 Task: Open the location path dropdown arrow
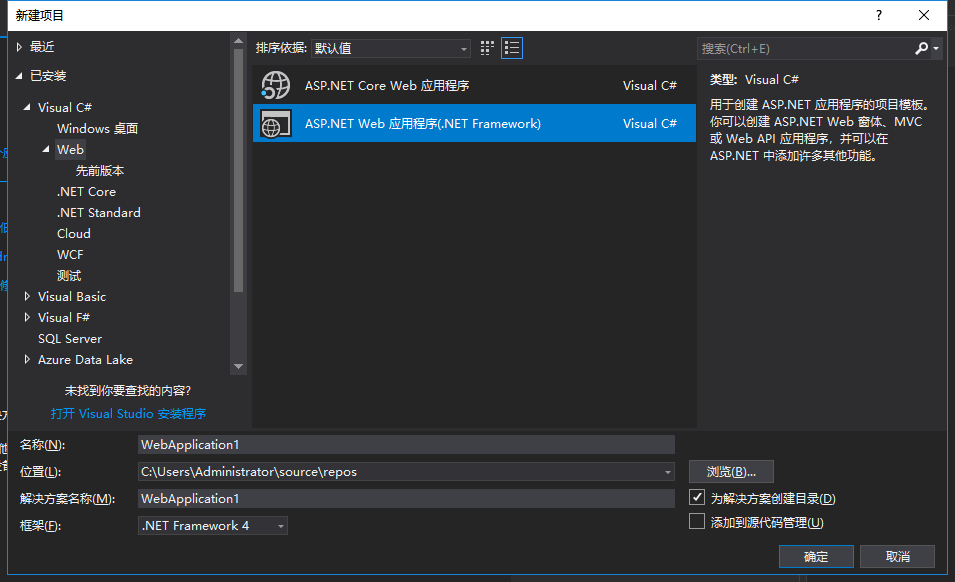668,472
